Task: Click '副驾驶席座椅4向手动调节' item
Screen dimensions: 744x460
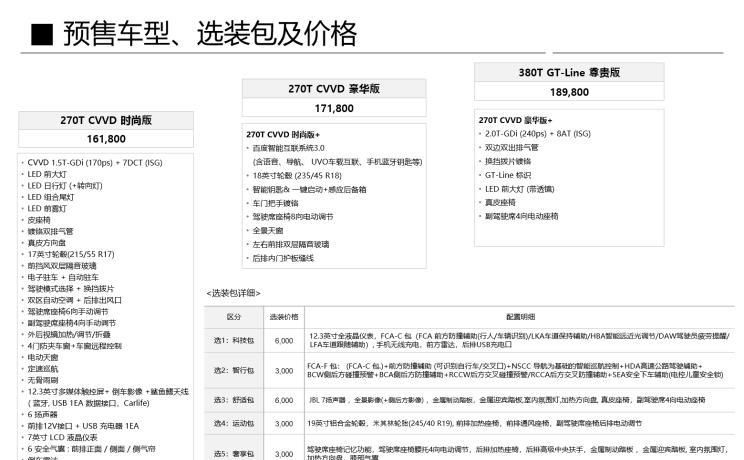Action: click(x=72, y=323)
